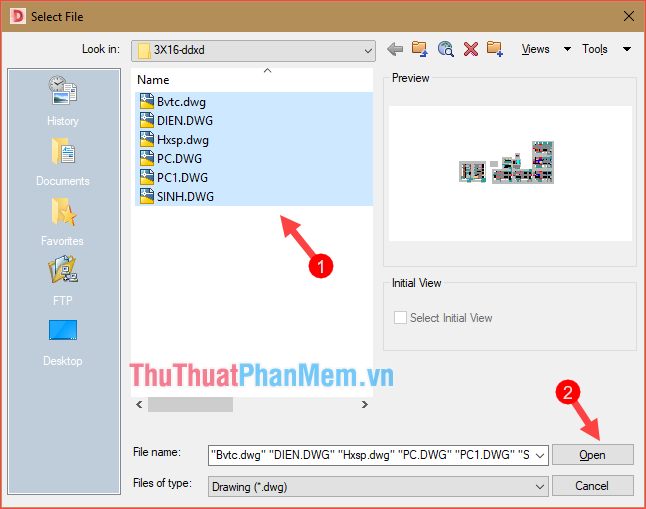Click the Bvtc.dwg file name
The image size is (646, 509).
[181, 102]
